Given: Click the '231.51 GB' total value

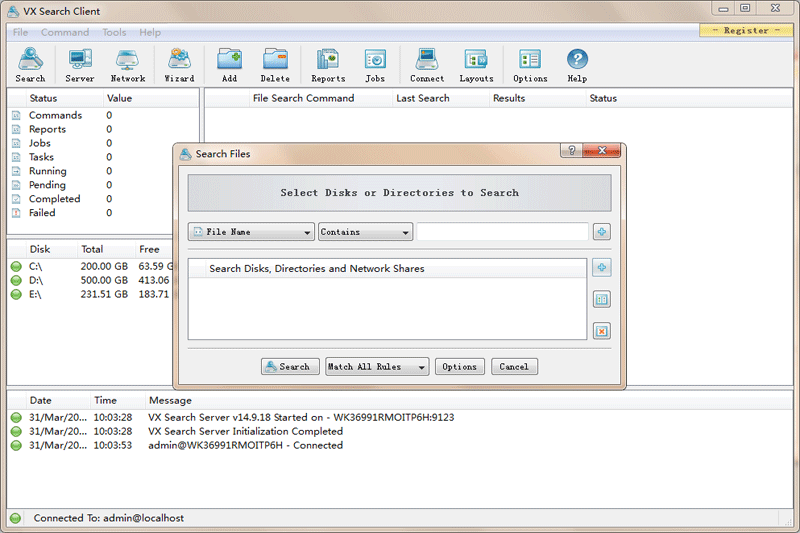Looking at the screenshot, I should [104, 294].
